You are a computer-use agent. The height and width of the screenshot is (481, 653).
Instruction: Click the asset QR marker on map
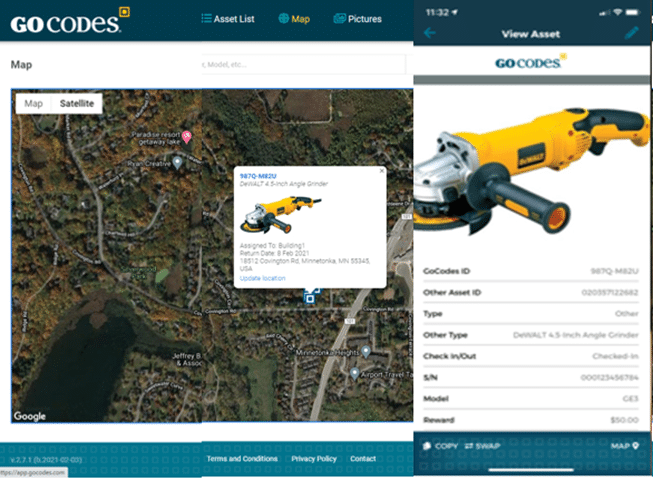point(311,297)
